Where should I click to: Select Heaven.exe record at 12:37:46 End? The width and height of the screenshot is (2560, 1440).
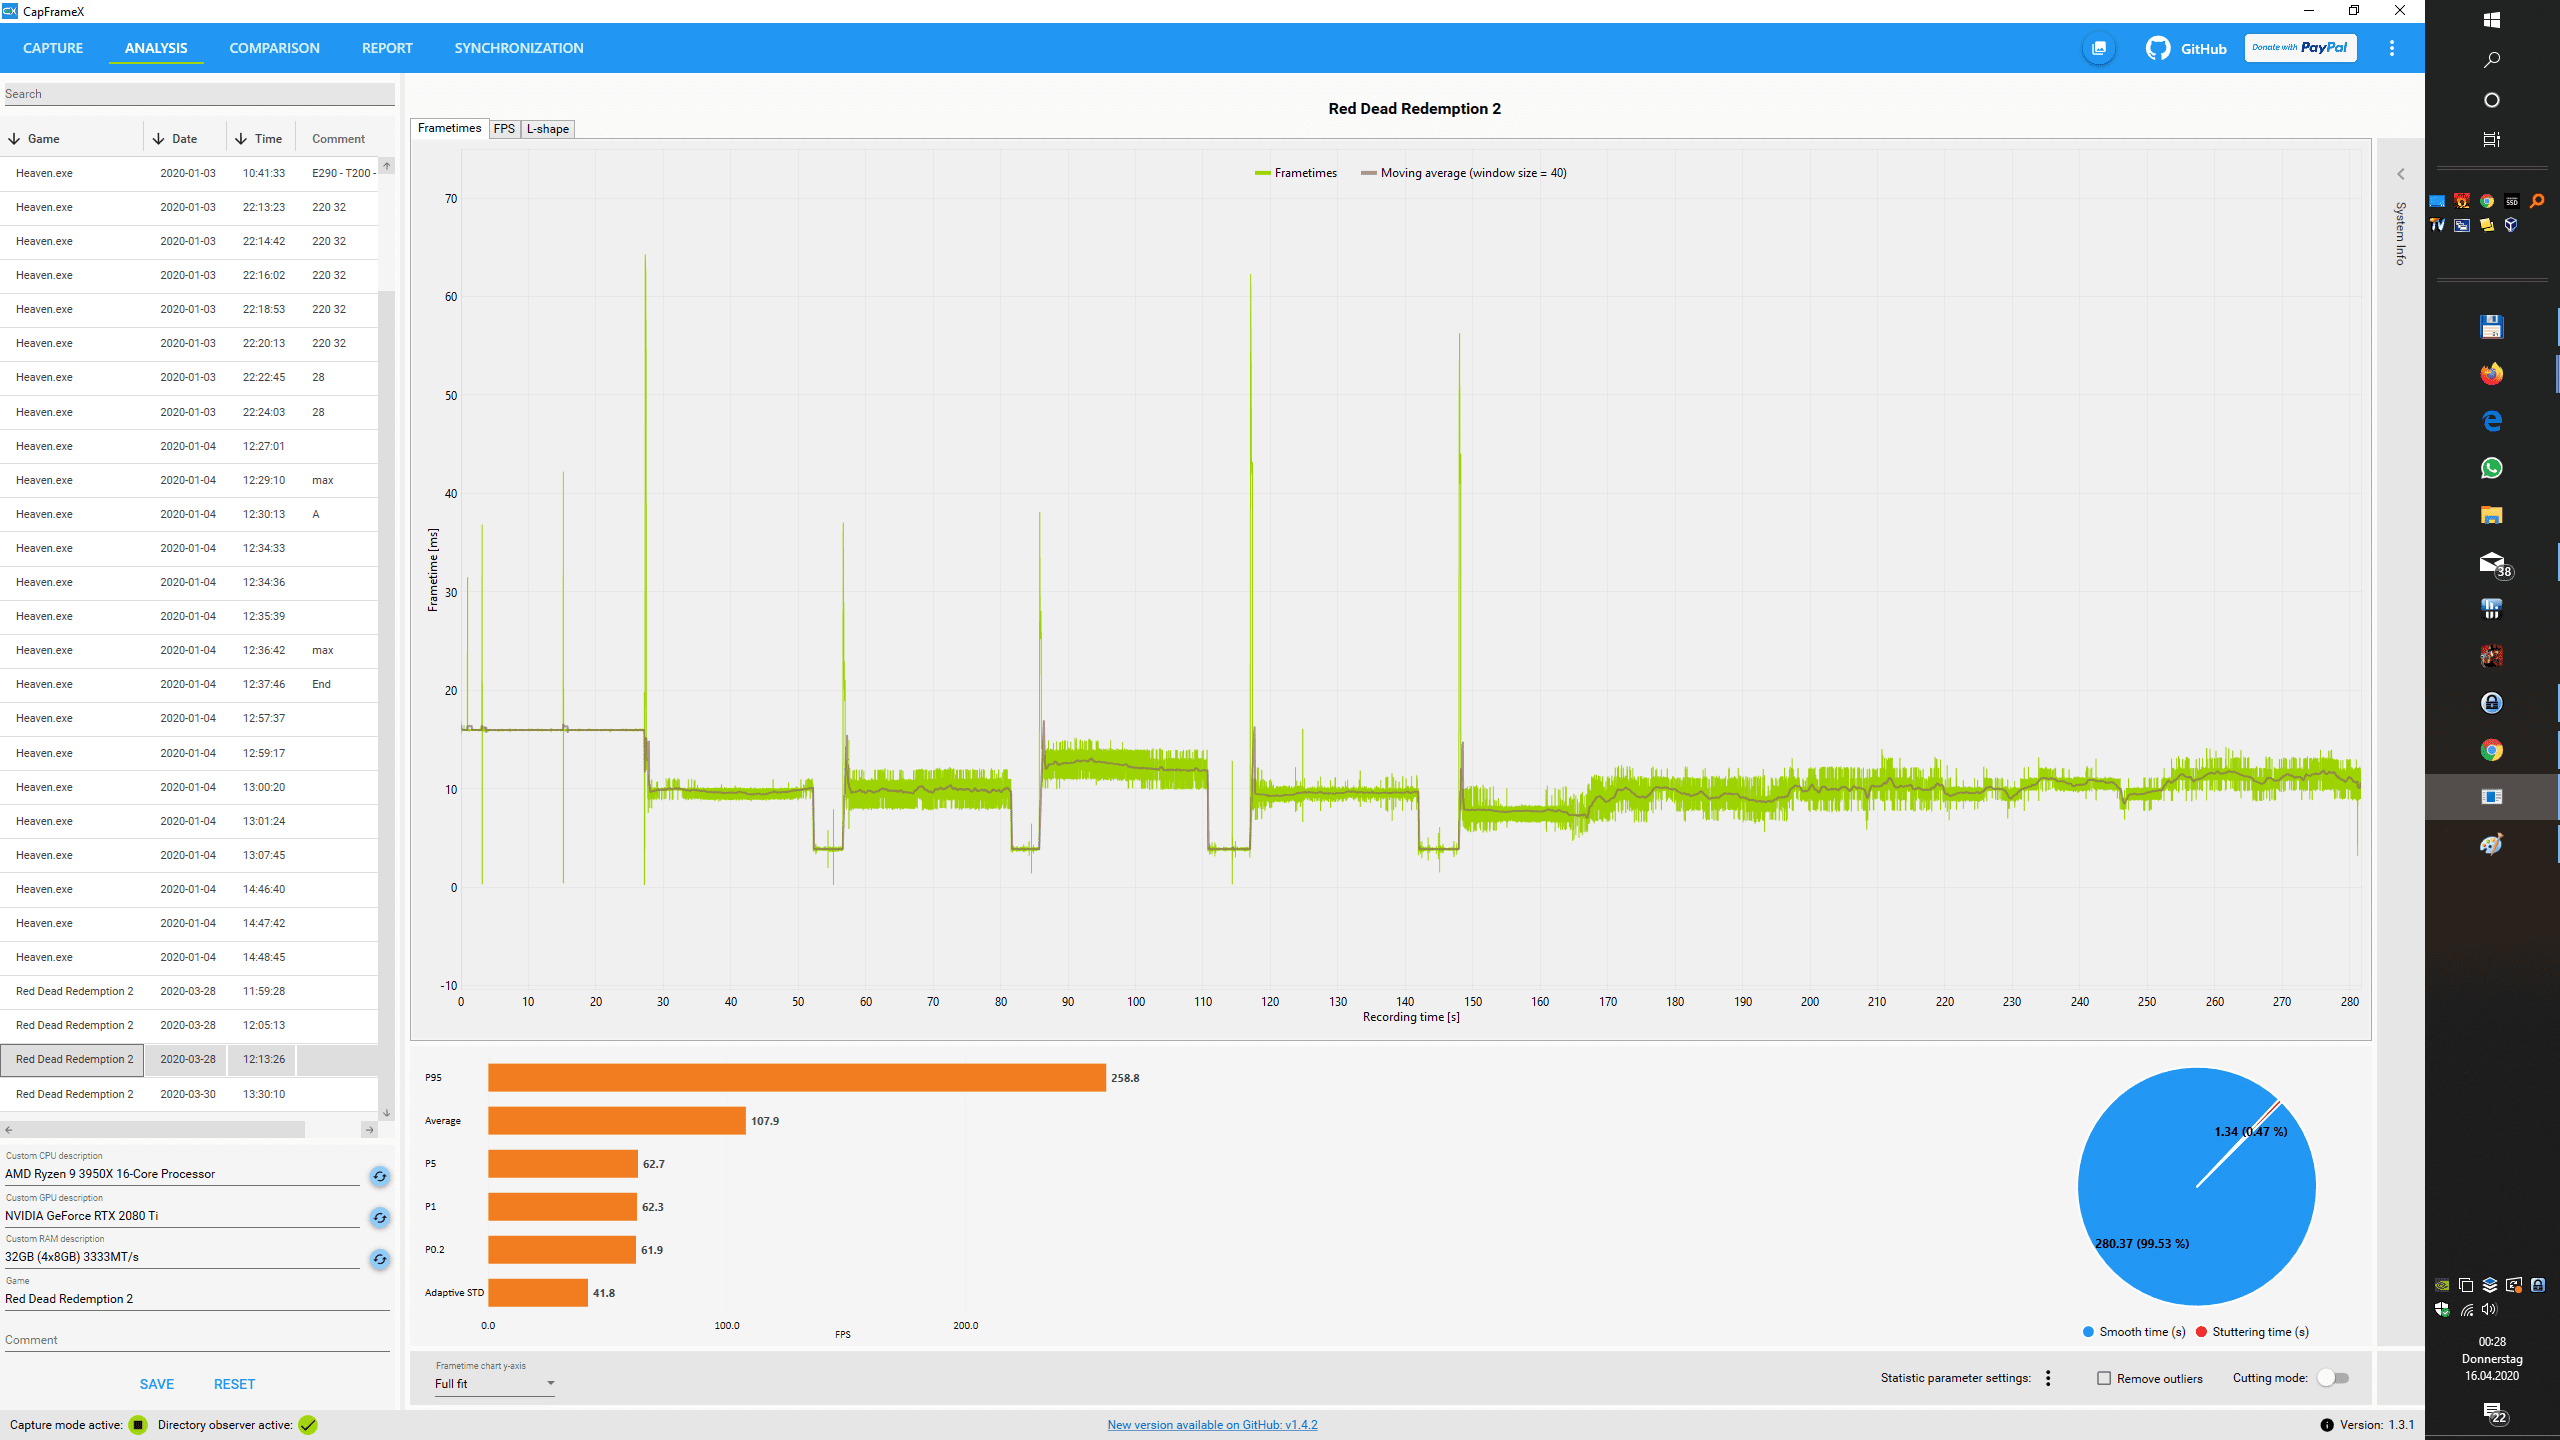pos(190,684)
